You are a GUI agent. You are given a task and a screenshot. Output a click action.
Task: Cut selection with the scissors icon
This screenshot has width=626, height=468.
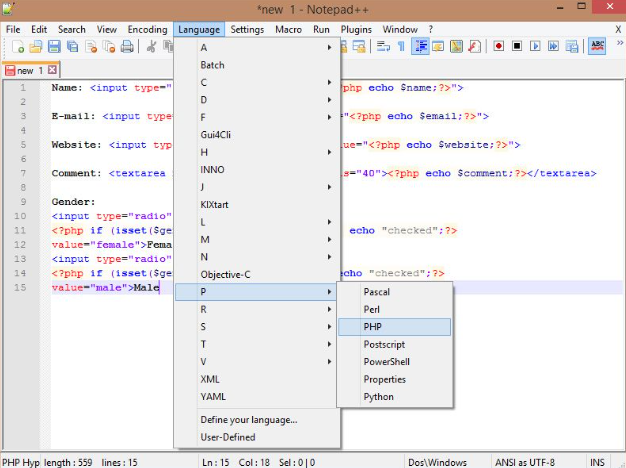pyautogui.click(x=151, y=47)
